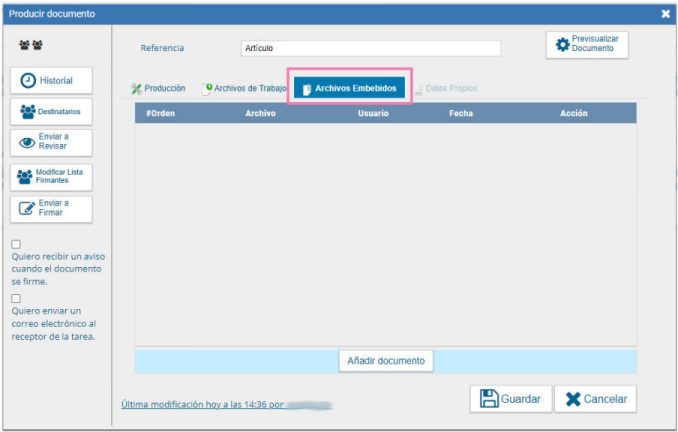The height and width of the screenshot is (432, 678).
Task: Open Historial with the clock icon
Action: [x=28, y=80]
